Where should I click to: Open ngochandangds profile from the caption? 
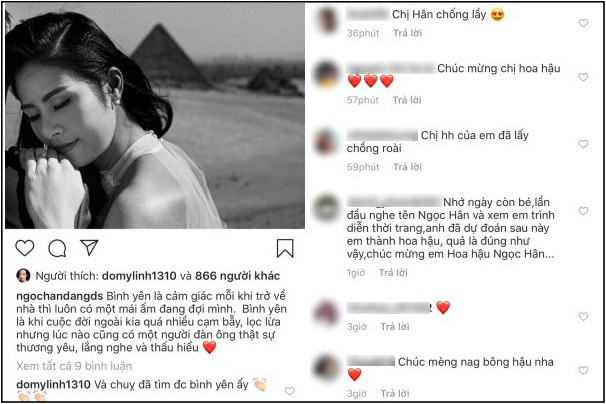[x=60, y=296]
